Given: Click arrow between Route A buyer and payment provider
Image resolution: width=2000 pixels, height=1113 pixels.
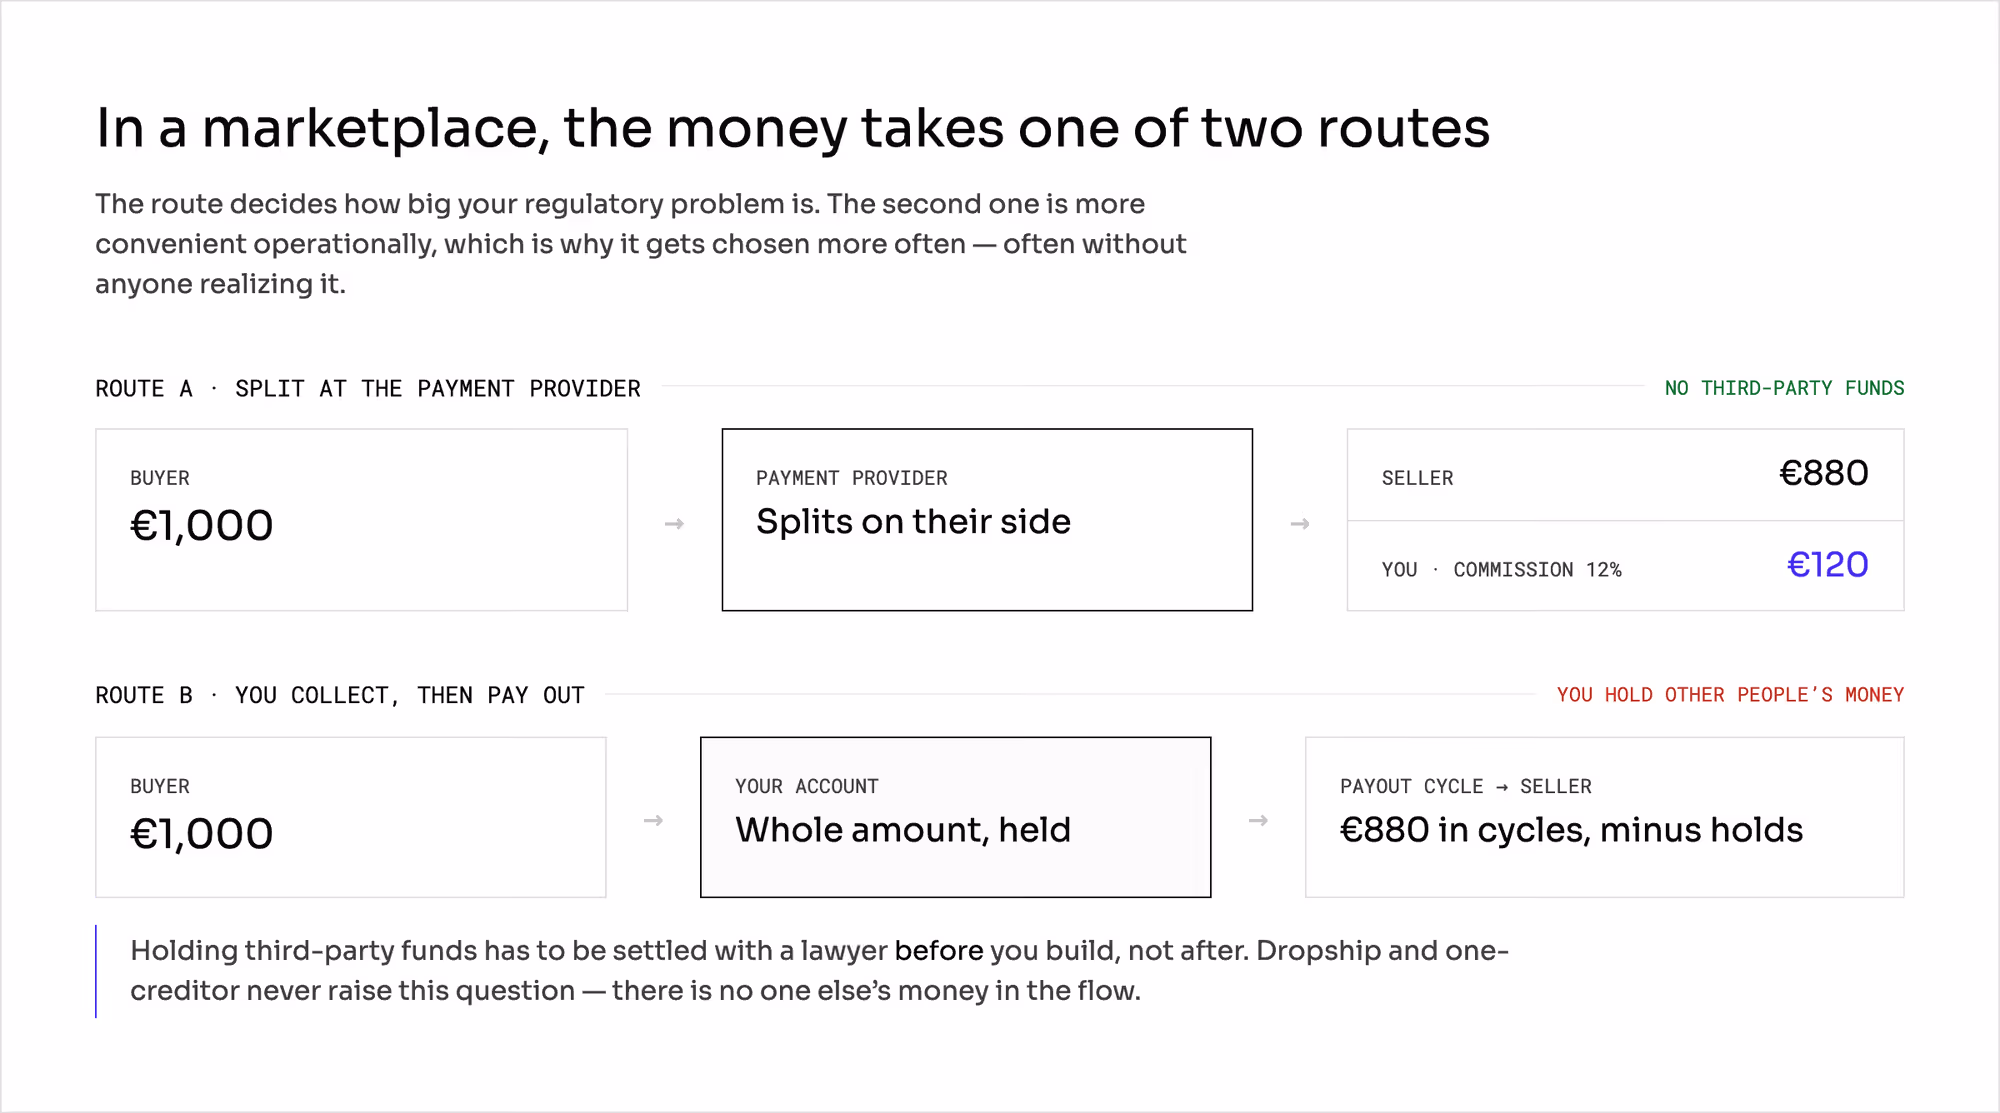Looking at the screenshot, I should click(x=674, y=523).
